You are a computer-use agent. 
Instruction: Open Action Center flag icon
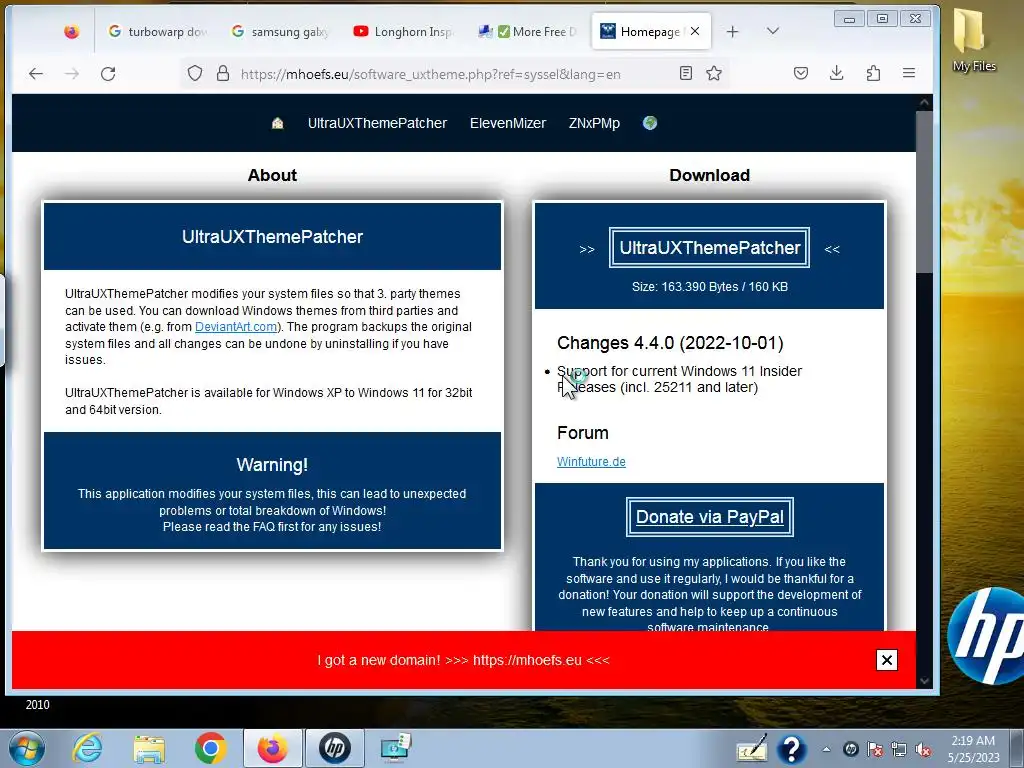(874, 749)
